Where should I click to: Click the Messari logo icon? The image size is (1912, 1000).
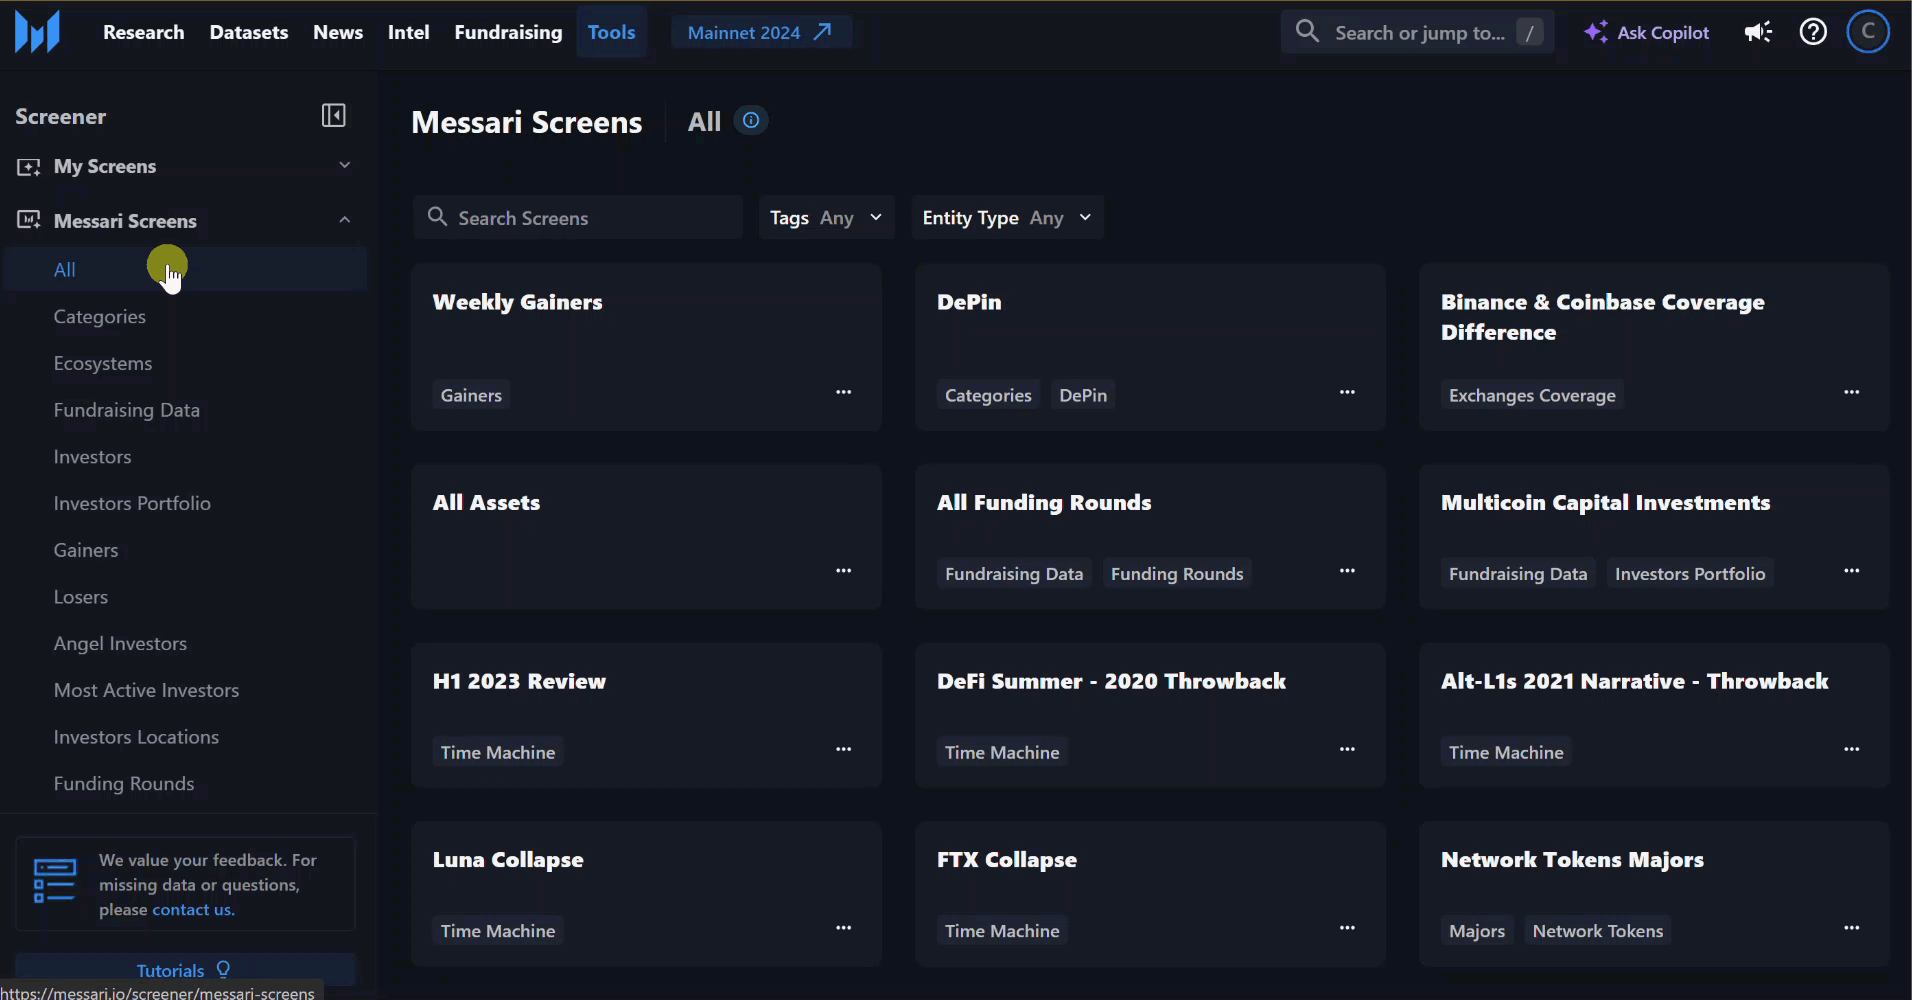37,32
